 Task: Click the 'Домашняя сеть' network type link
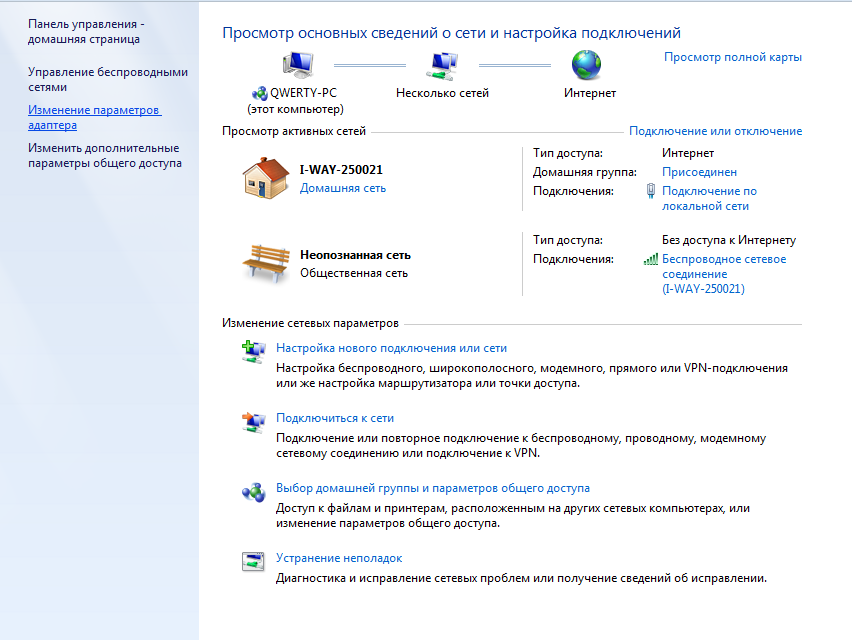point(343,188)
